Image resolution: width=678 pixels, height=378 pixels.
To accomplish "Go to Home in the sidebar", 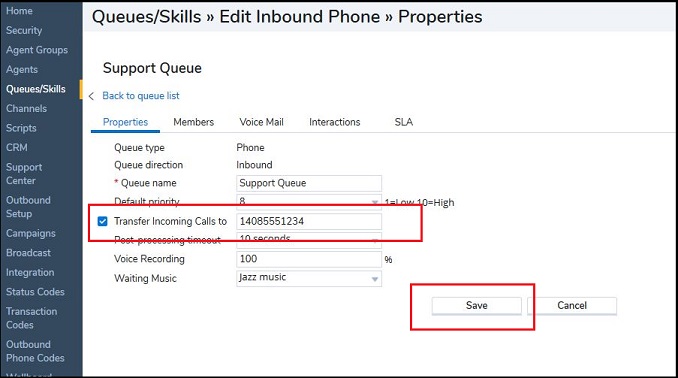I will pyautogui.click(x=19, y=11).
